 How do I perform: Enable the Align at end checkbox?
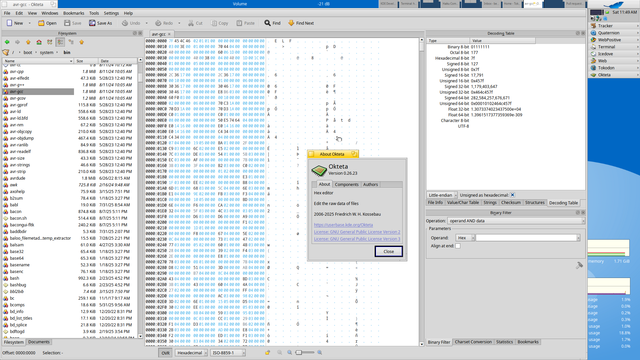458,246
